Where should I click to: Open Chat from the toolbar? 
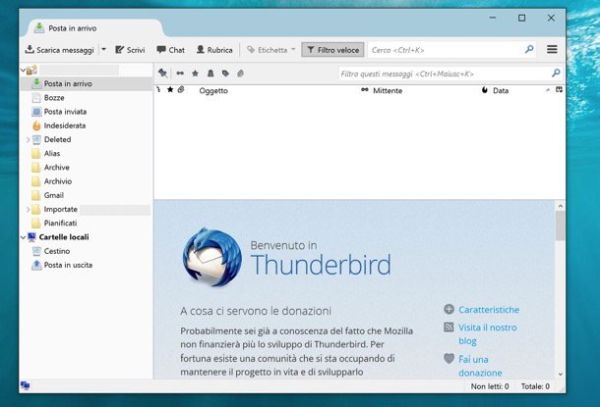171,49
